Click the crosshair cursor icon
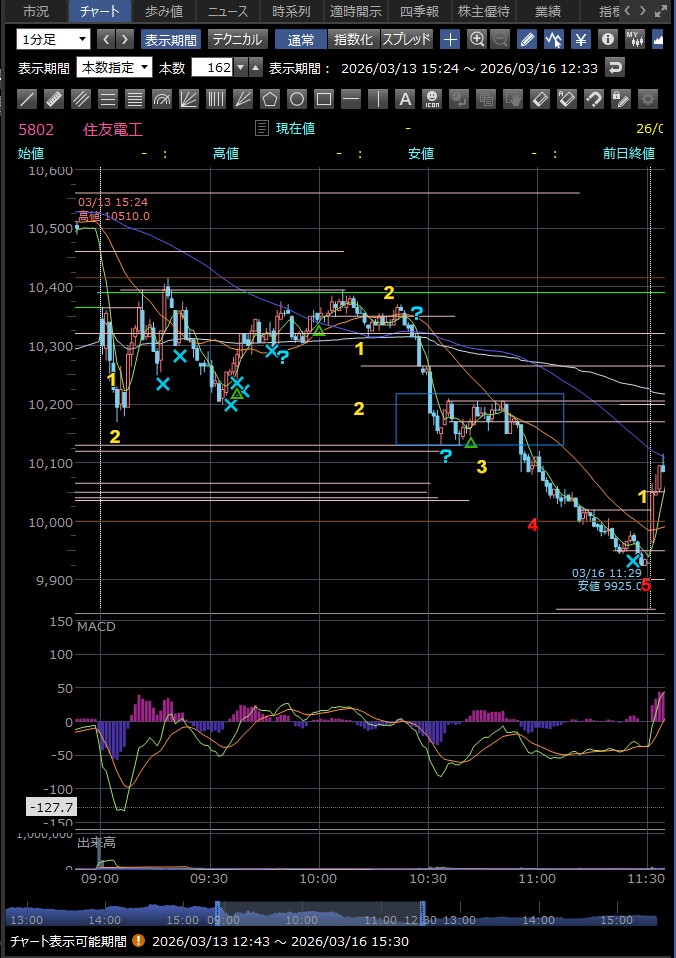 450,40
